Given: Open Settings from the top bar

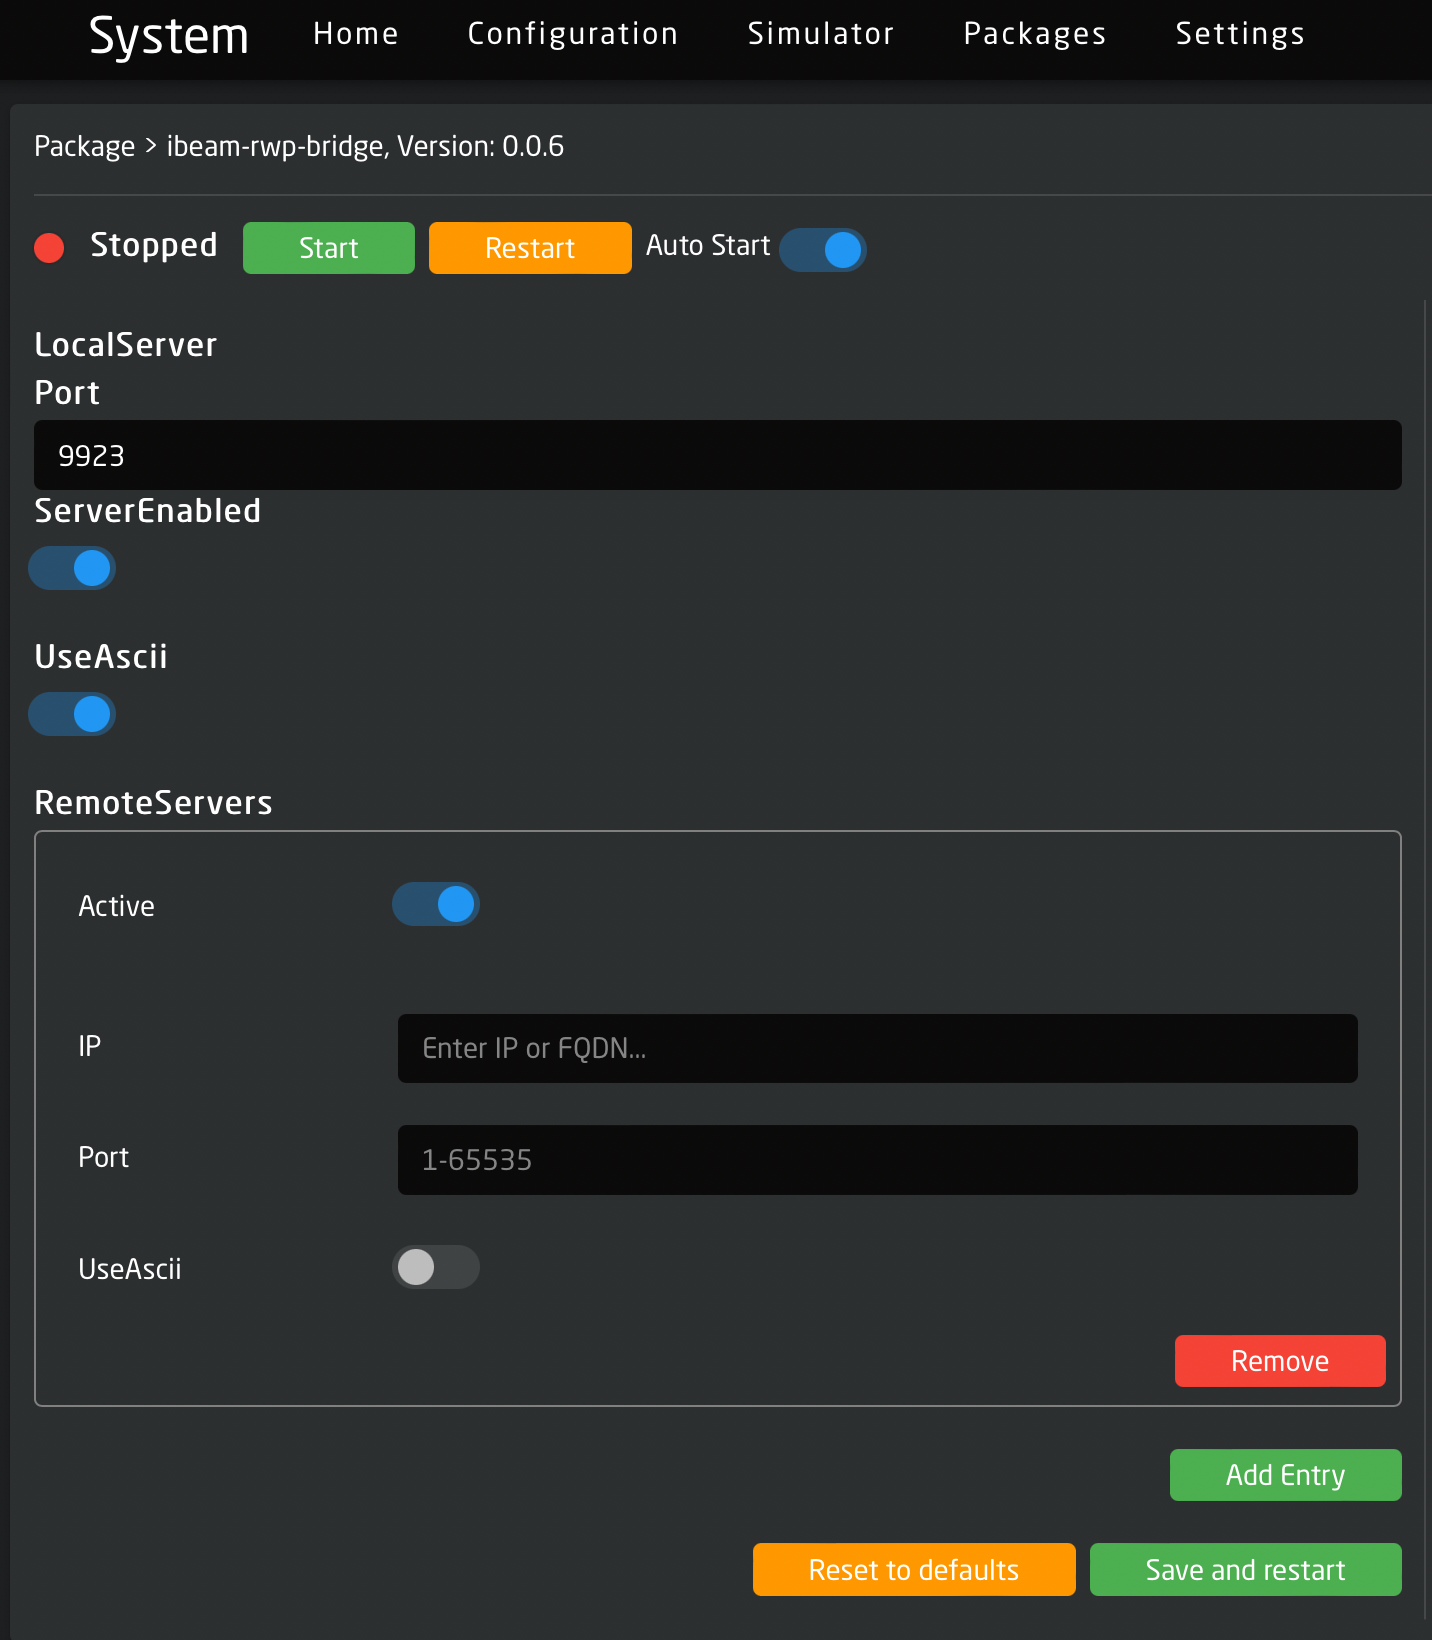Looking at the screenshot, I should pos(1240,34).
